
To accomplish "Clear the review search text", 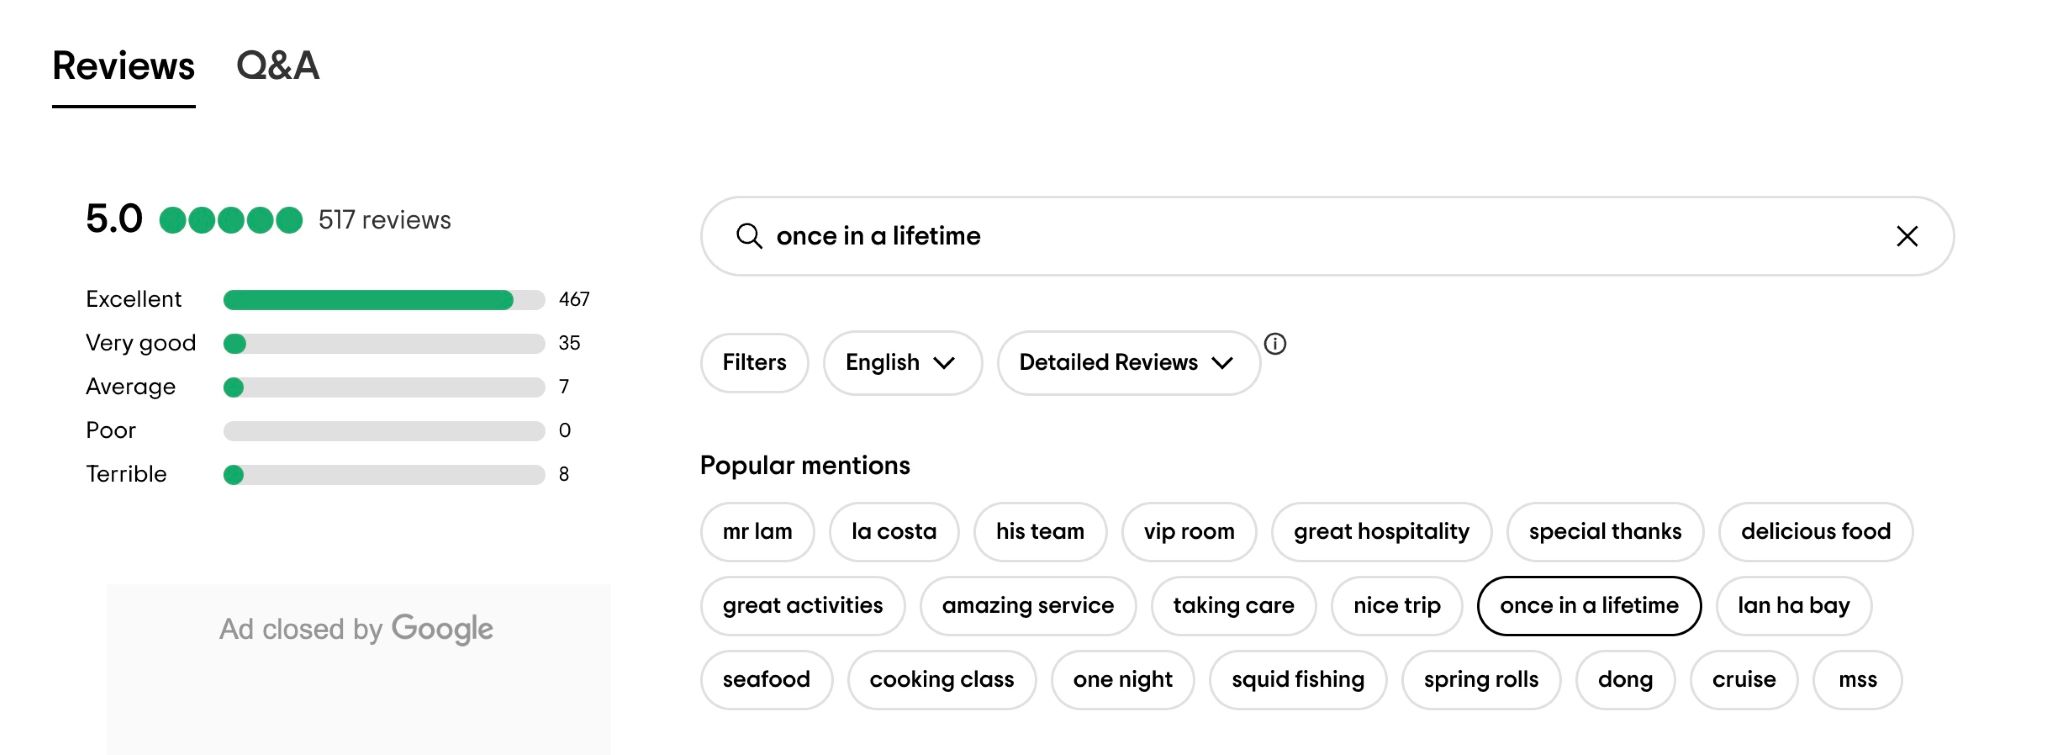I will point(1907,236).
